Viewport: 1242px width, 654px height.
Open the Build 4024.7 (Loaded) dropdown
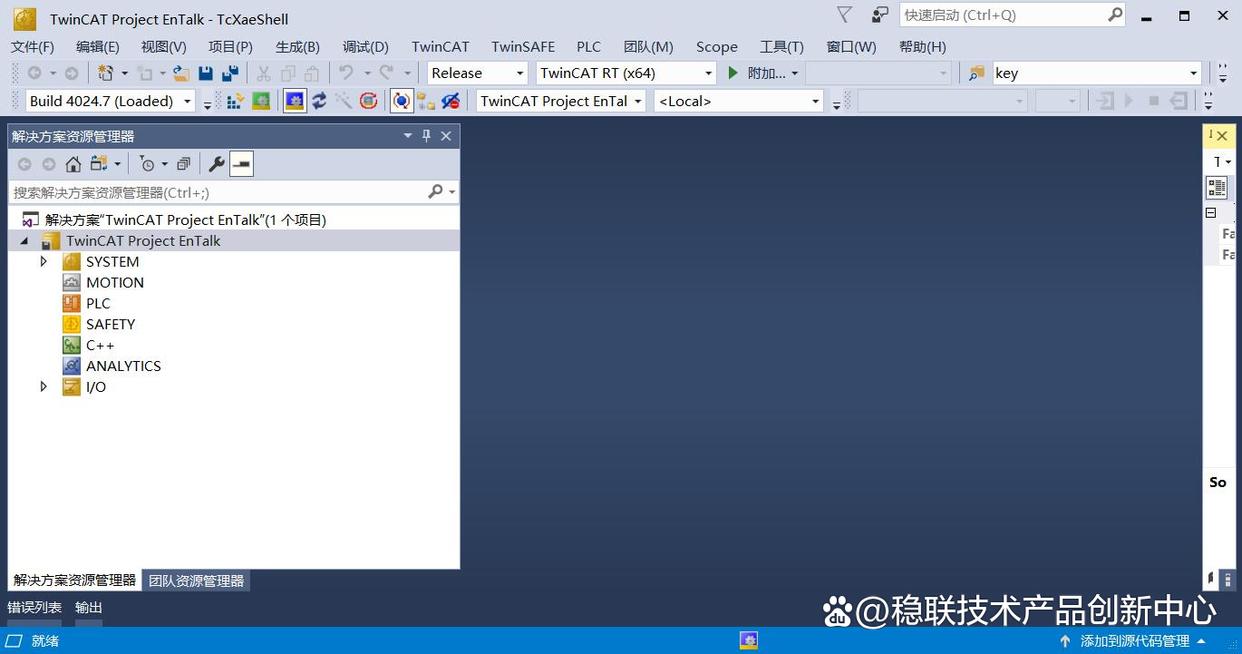pos(186,101)
